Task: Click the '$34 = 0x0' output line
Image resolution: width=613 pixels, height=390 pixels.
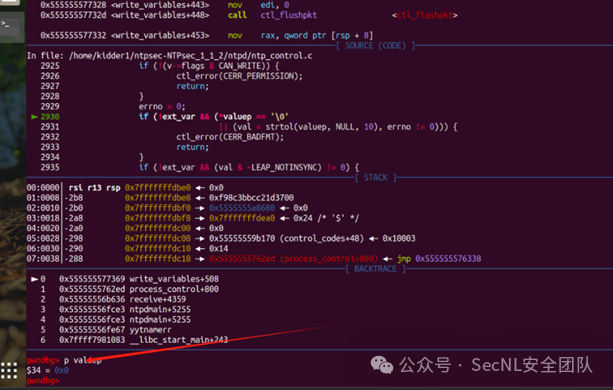Action: pos(48,370)
